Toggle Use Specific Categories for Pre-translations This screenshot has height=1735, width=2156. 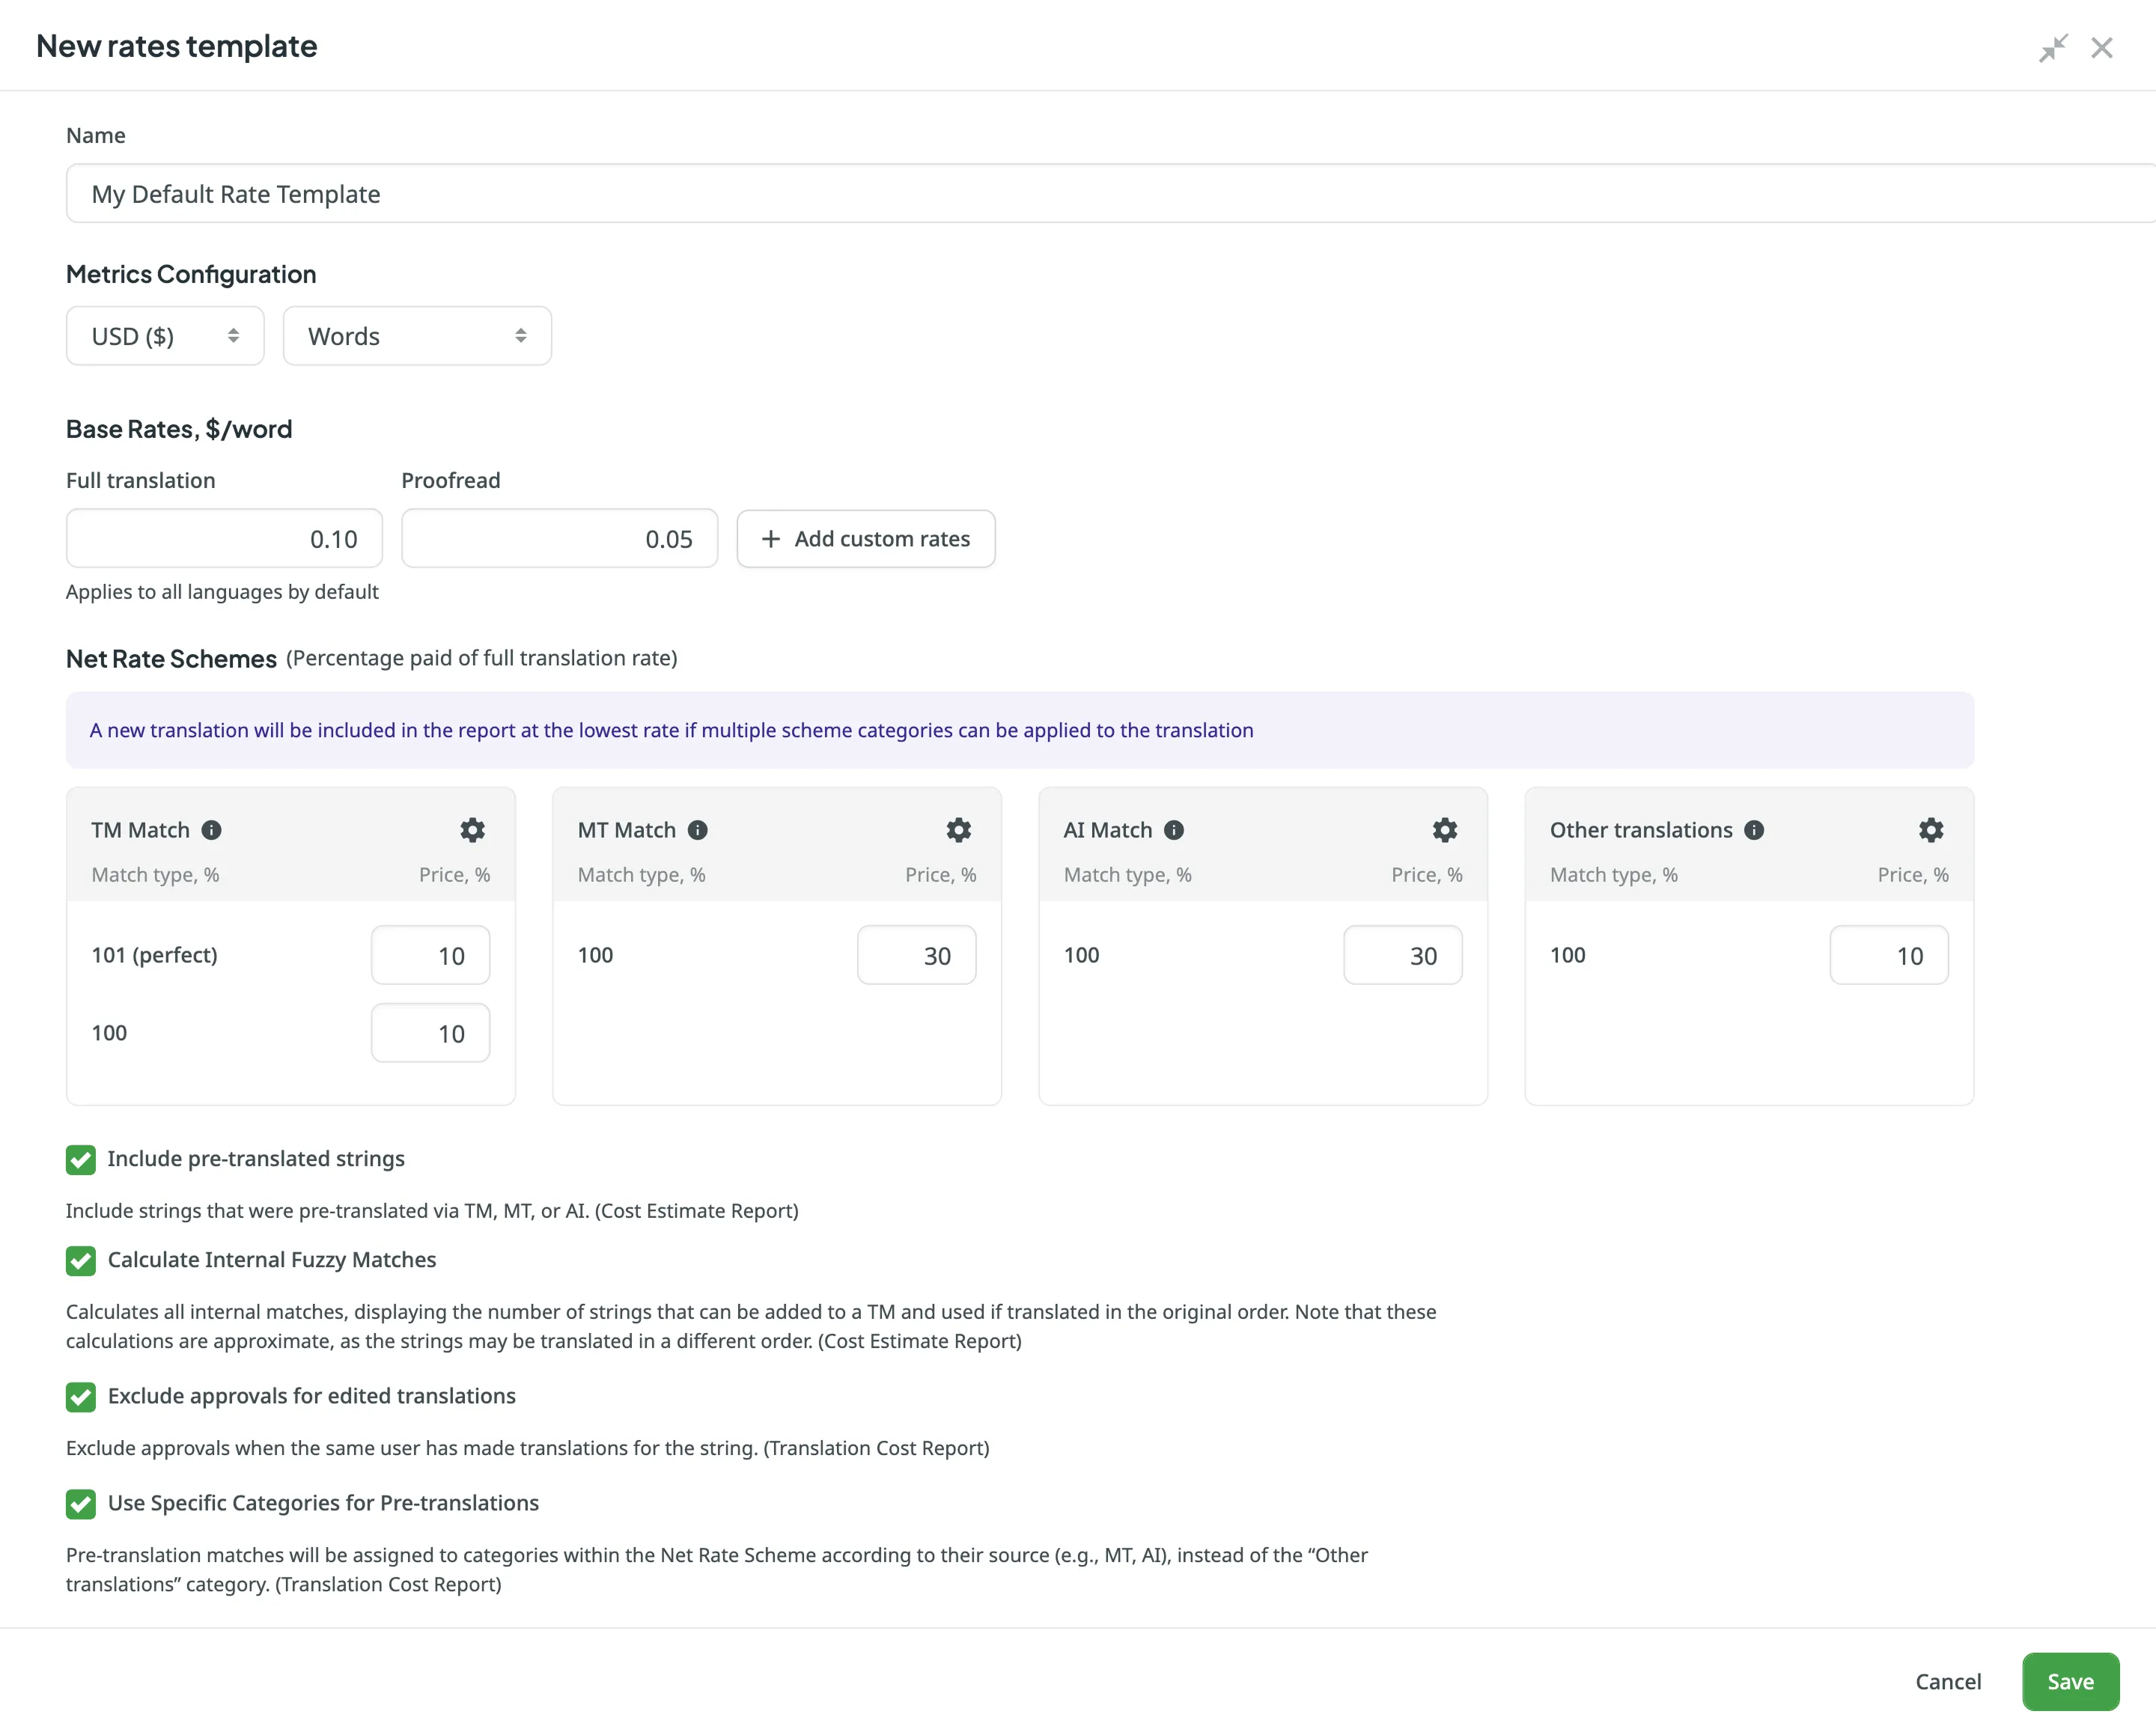pyautogui.click(x=81, y=1503)
